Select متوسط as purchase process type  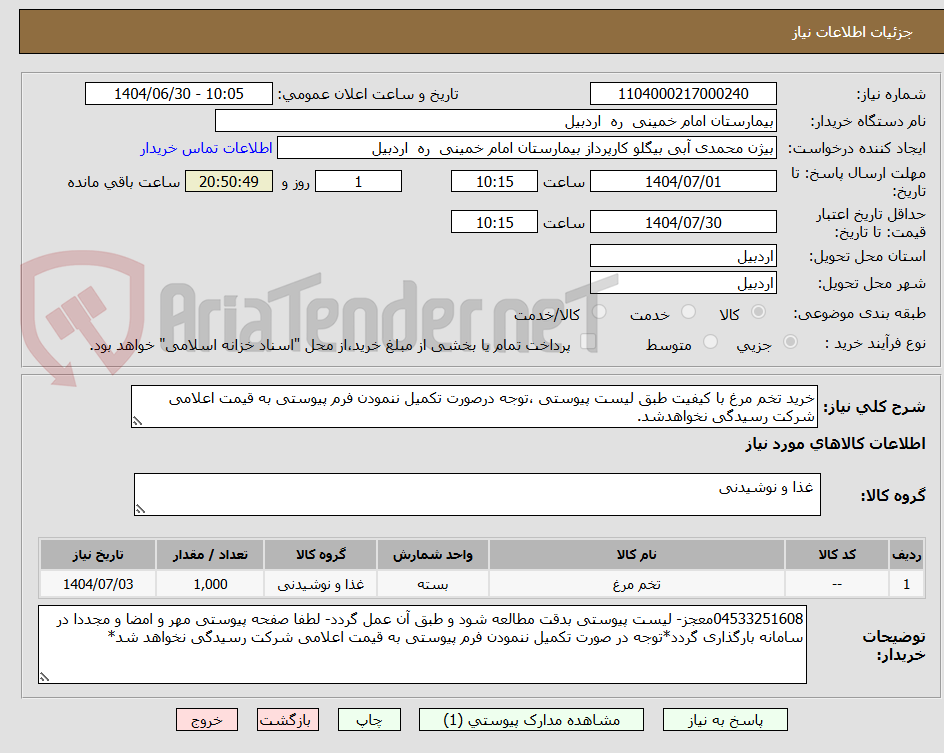pos(710,341)
